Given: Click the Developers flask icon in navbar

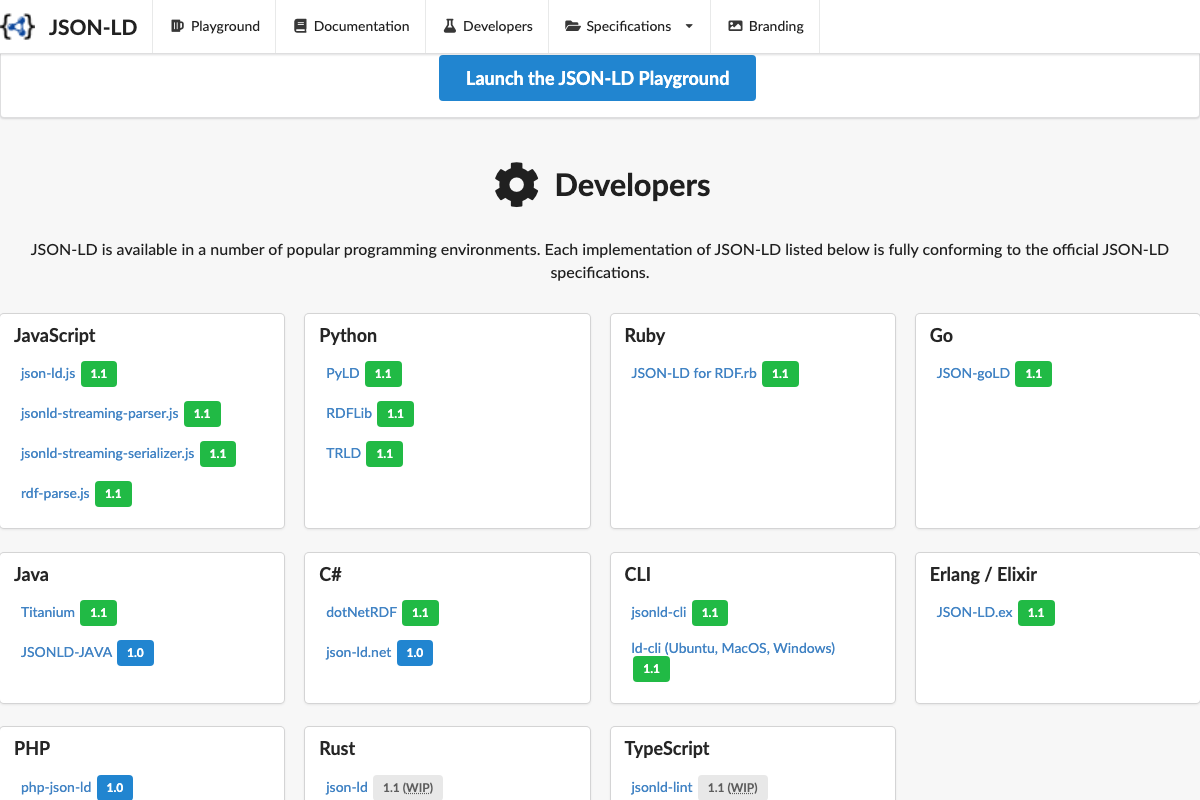Looking at the screenshot, I should (450, 26).
